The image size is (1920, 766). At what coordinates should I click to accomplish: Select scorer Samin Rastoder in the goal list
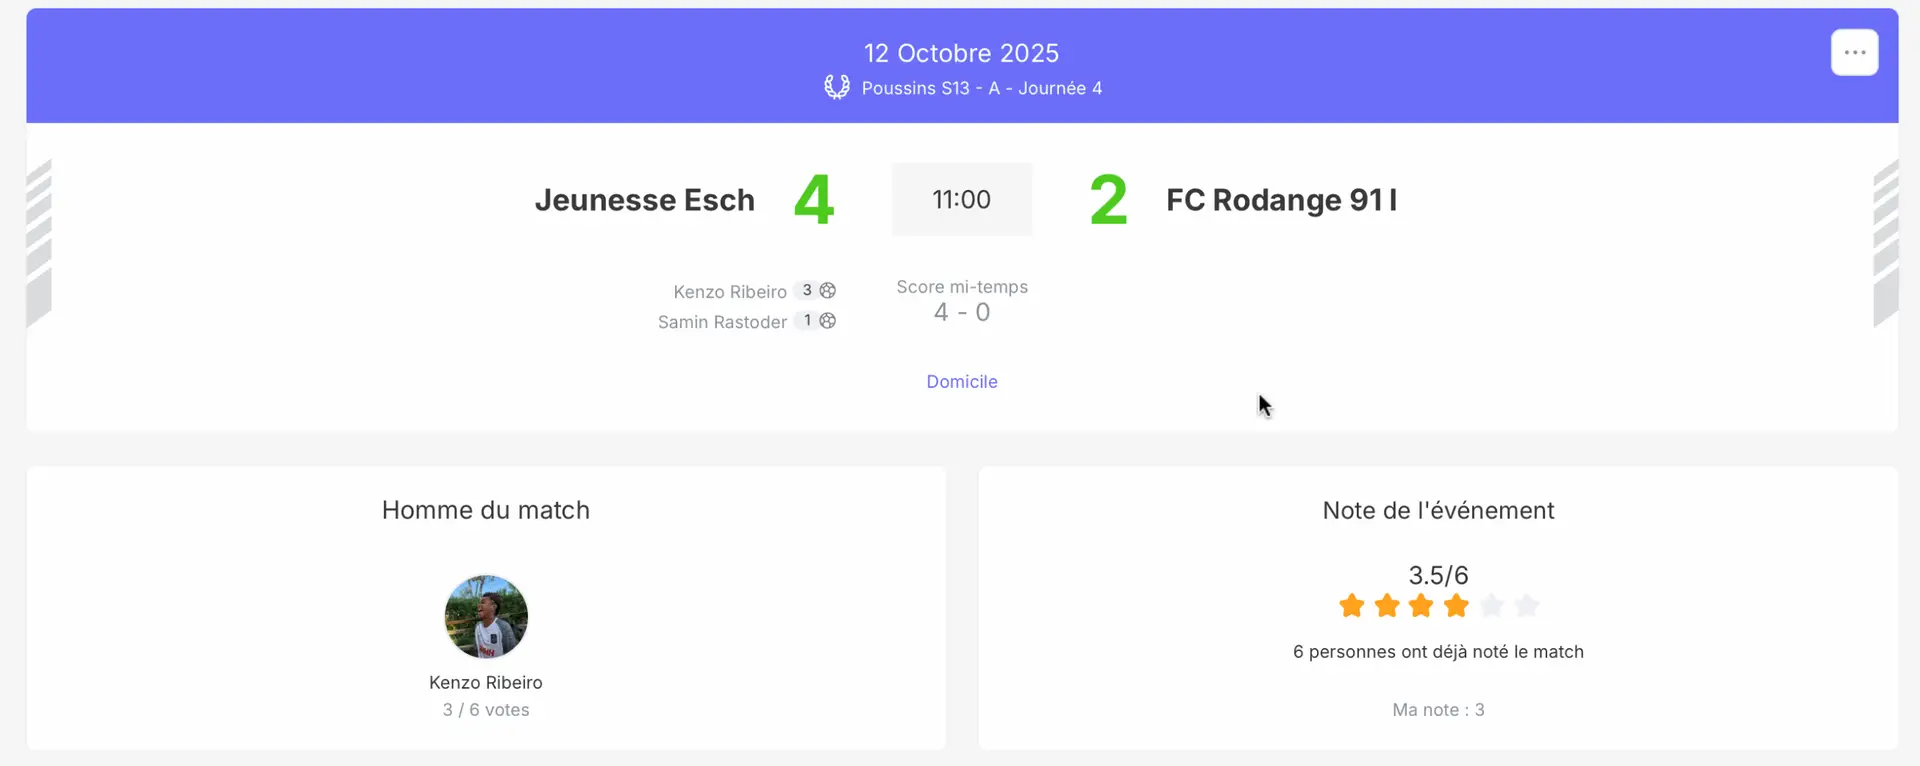(x=722, y=322)
